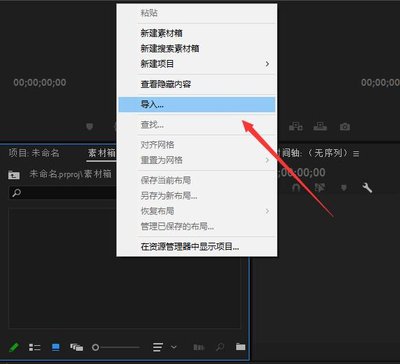The height and width of the screenshot is (364, 400).
Task: Switch project panel to icon view
Action: pyautogui.click(x=56, y=347)
